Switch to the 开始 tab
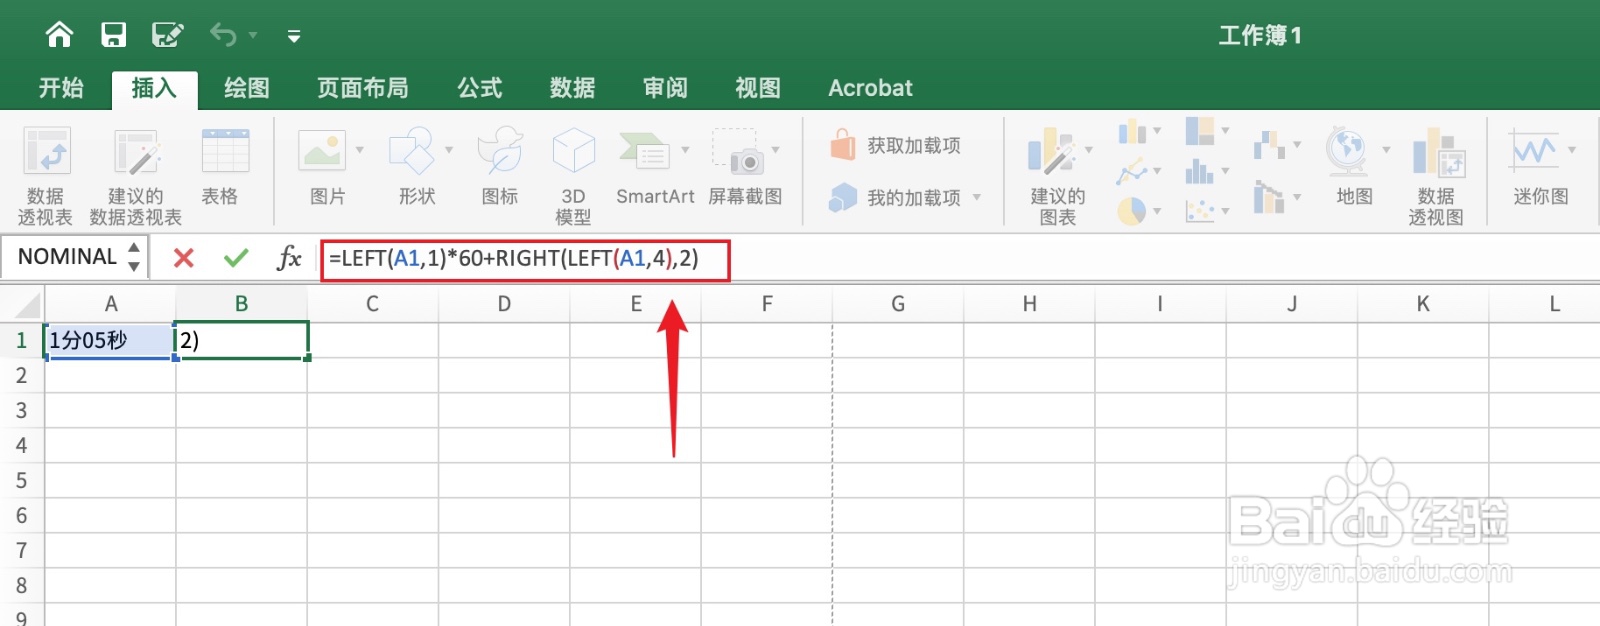This screenshot has height=626, width=1600. click(x=61, y=88)
